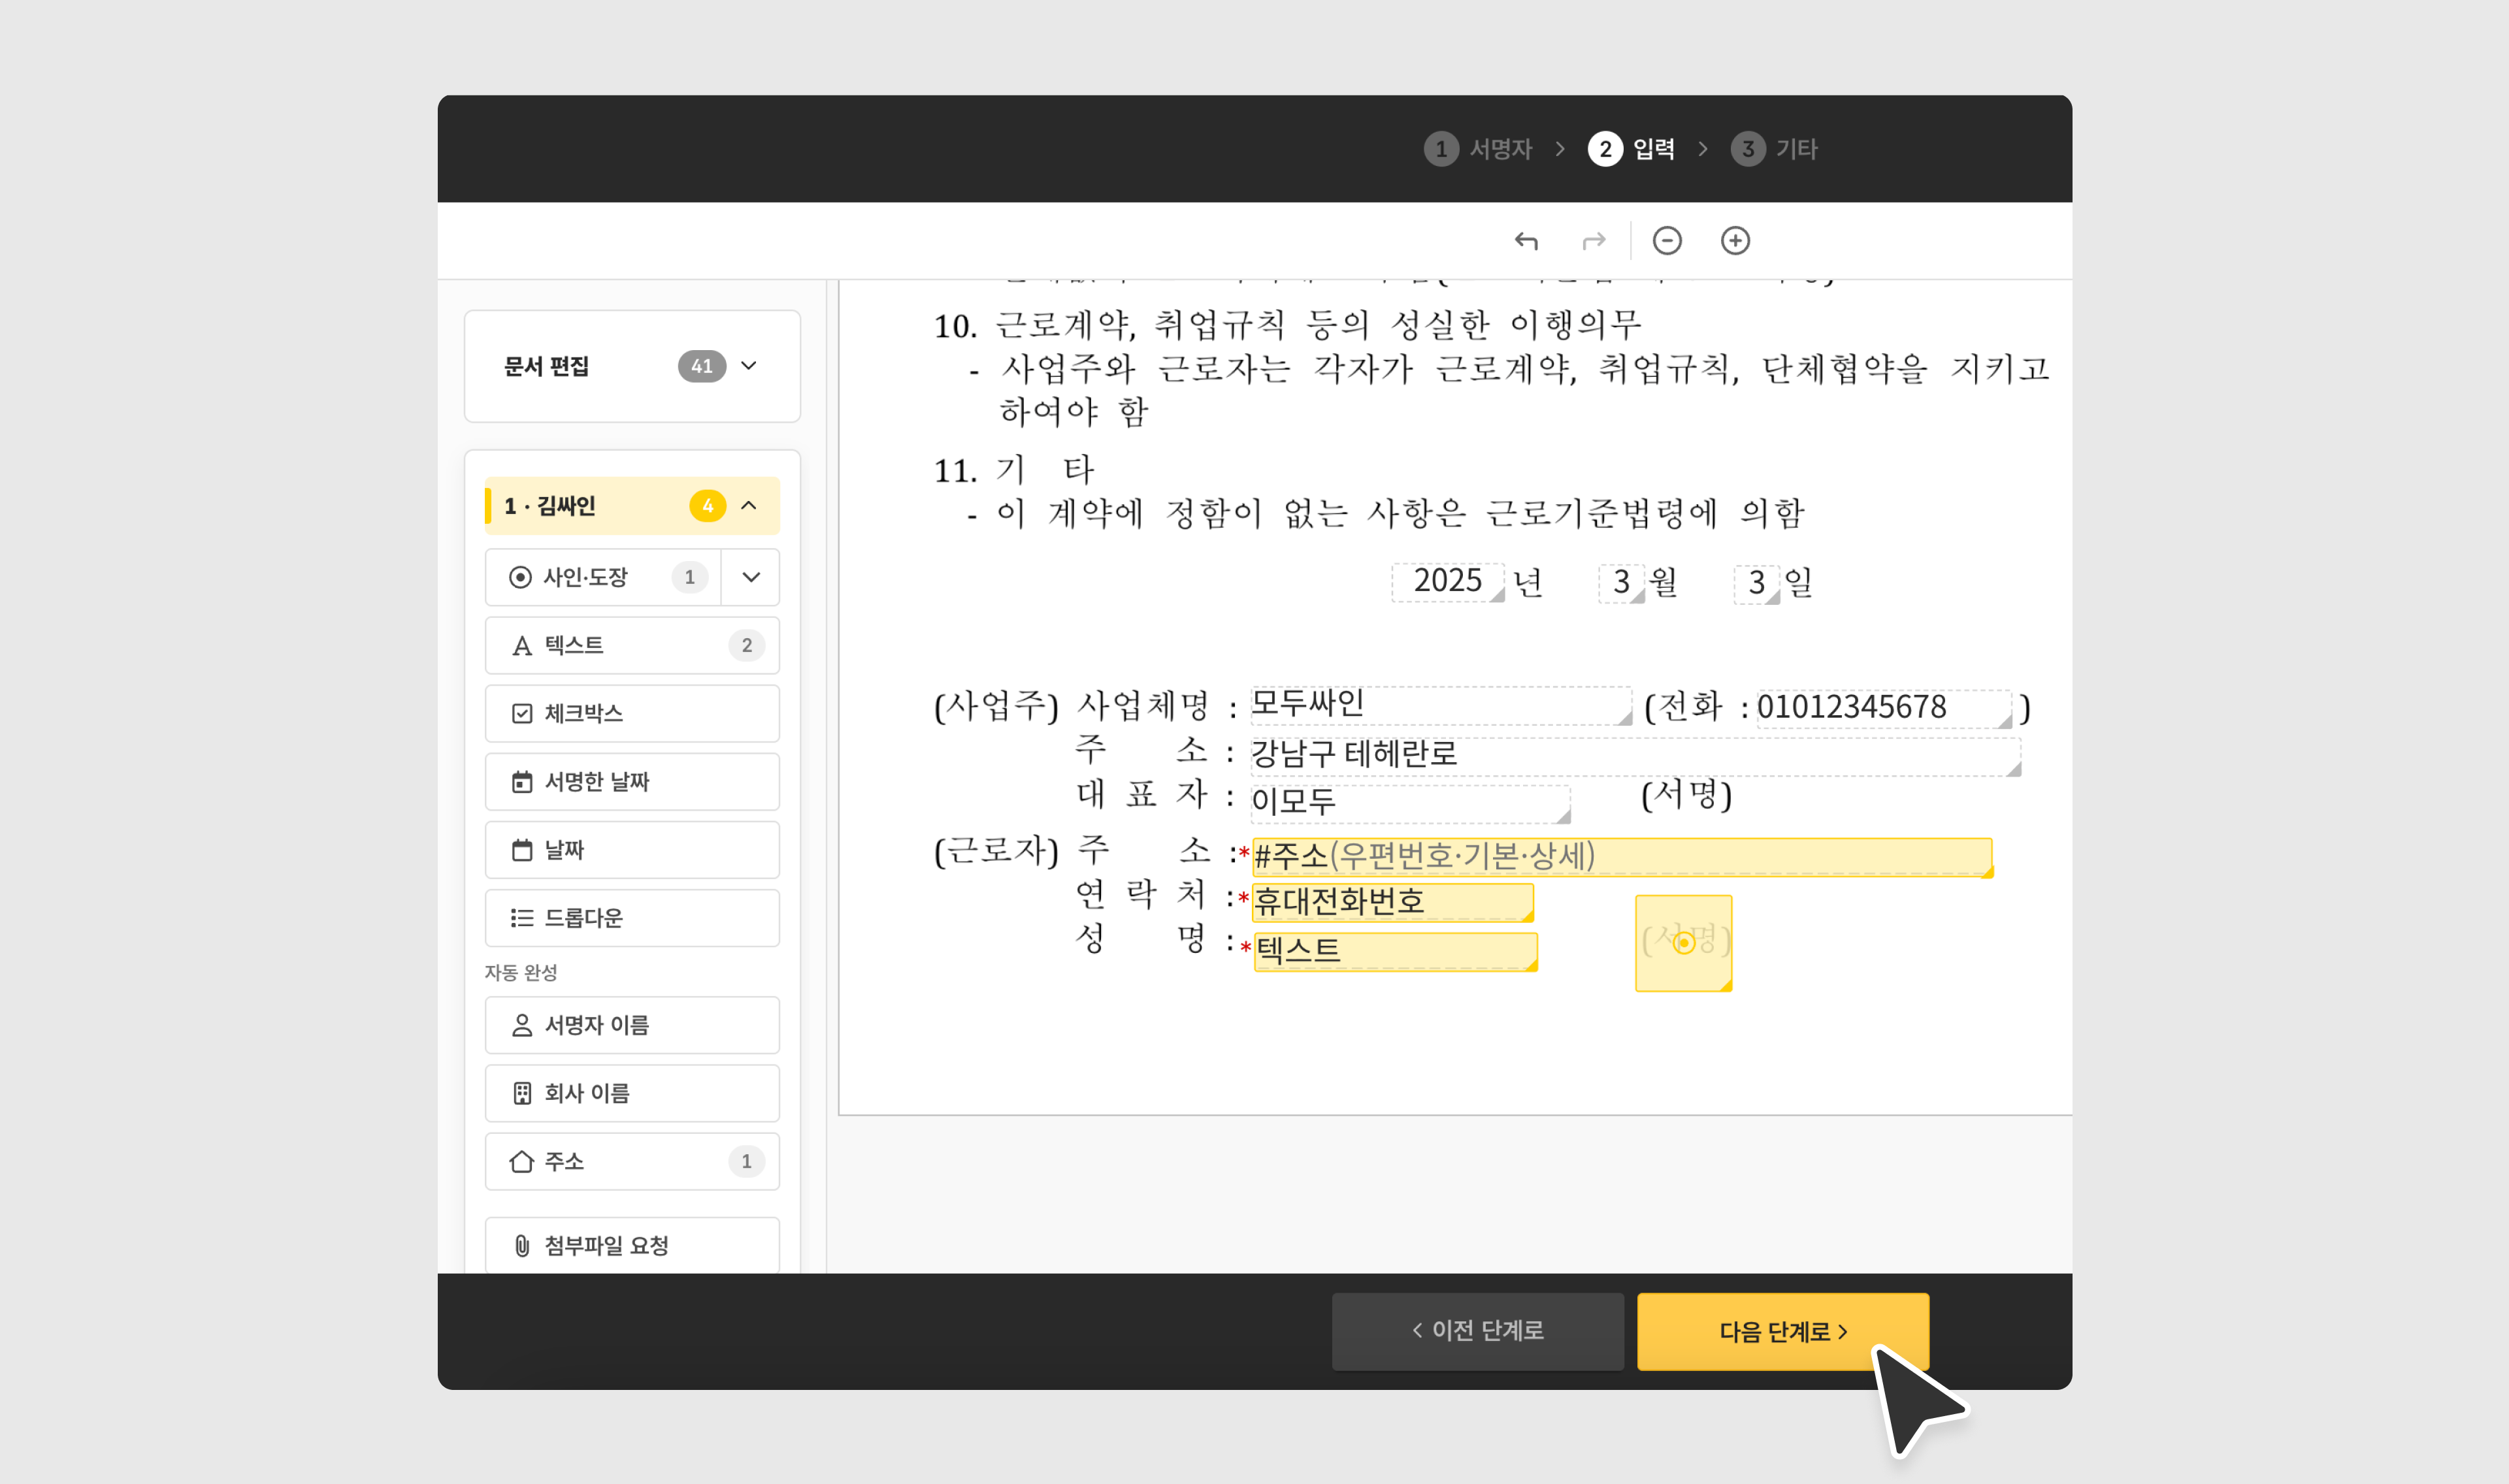Click the 강남구 테헤란로 address field
This screenshot has width=2509, height=1484.
pyautogui.click(x=1635, y=756)
